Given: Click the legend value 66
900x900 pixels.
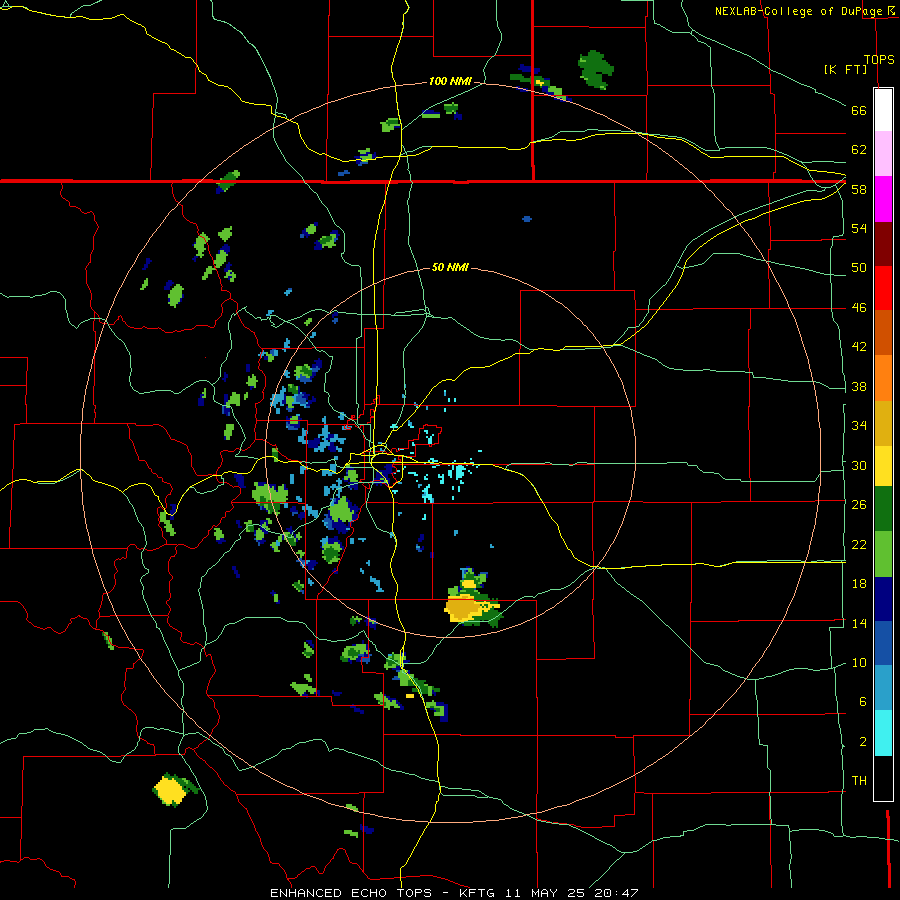Looking at the screenshot, I should (859, 110).
